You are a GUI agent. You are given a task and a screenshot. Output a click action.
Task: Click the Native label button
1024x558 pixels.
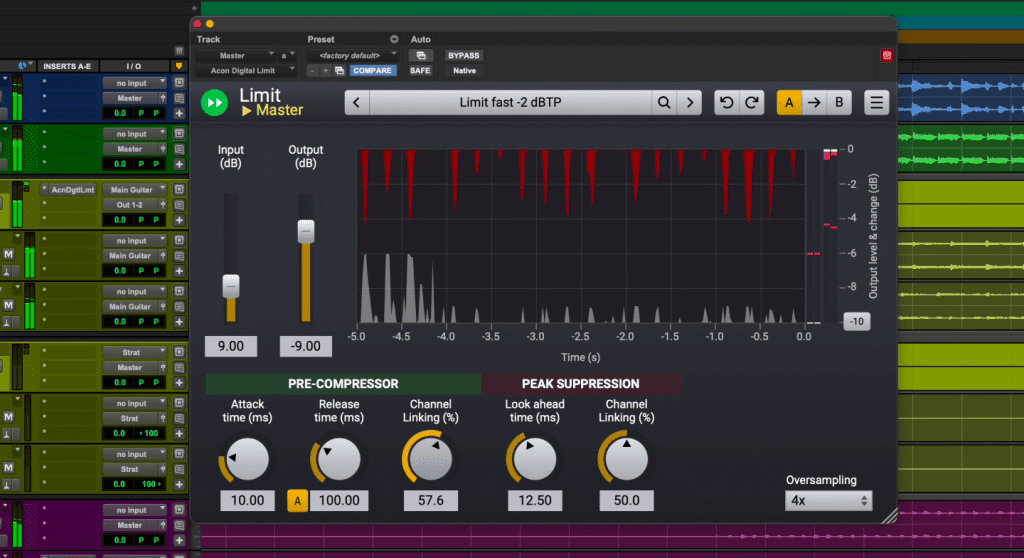pos(464,71)
